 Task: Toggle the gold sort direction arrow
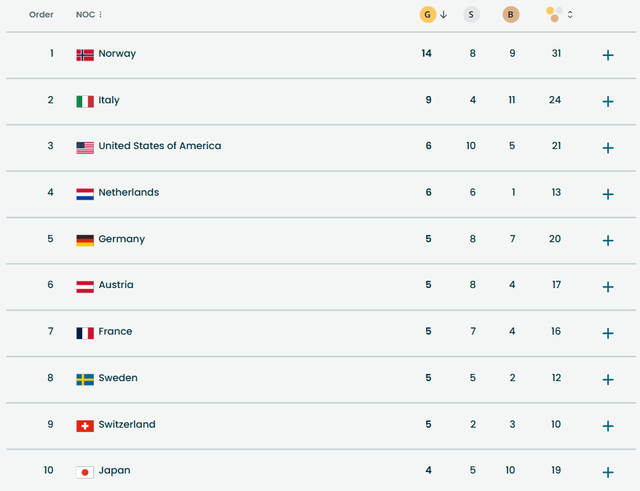(443, 14)
